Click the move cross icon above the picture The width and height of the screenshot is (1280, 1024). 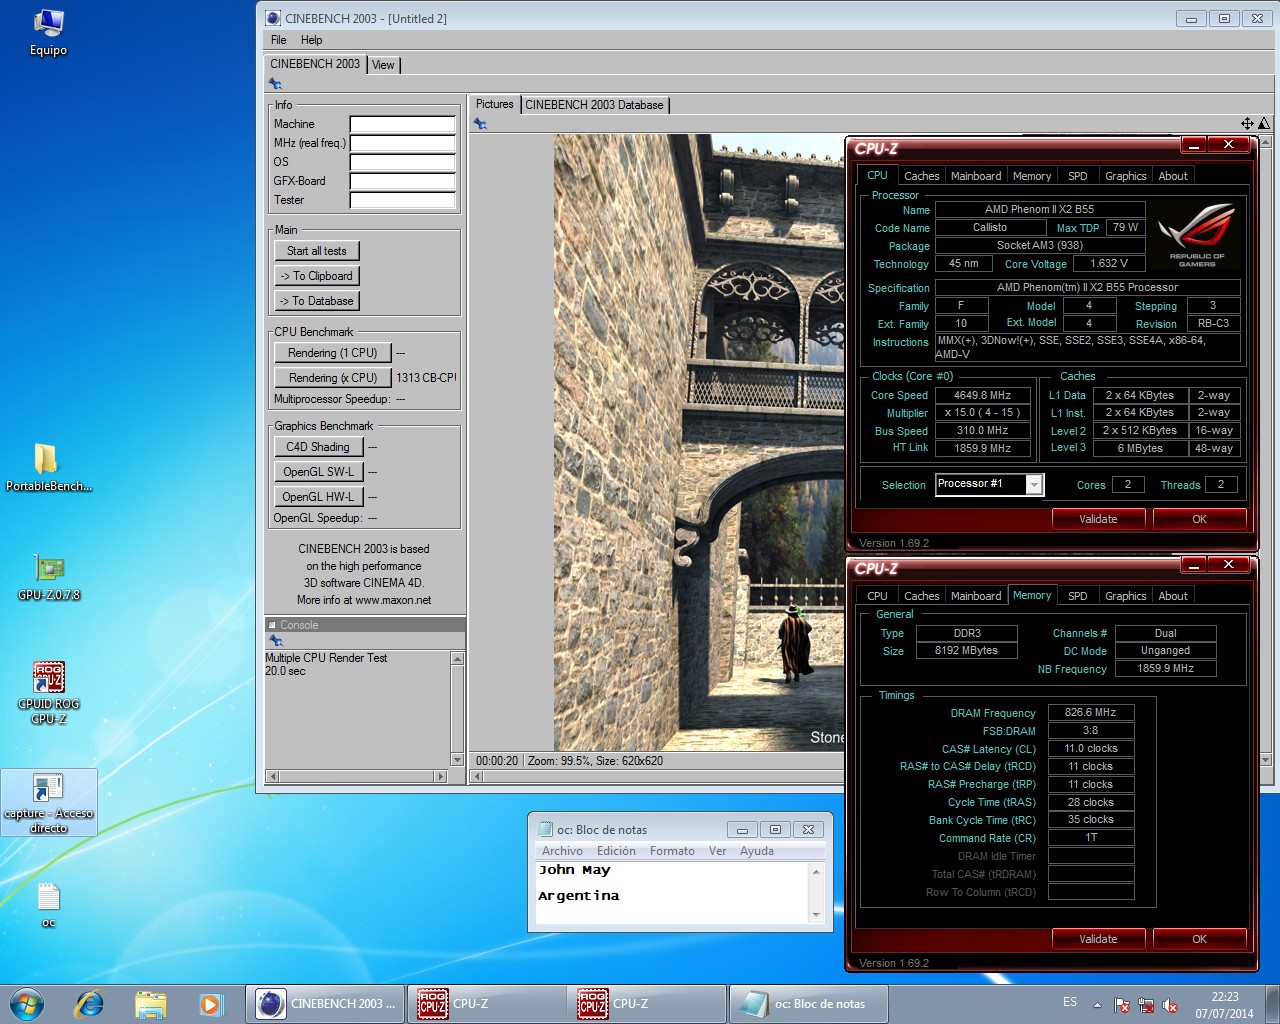click(x=1247, y=124)
